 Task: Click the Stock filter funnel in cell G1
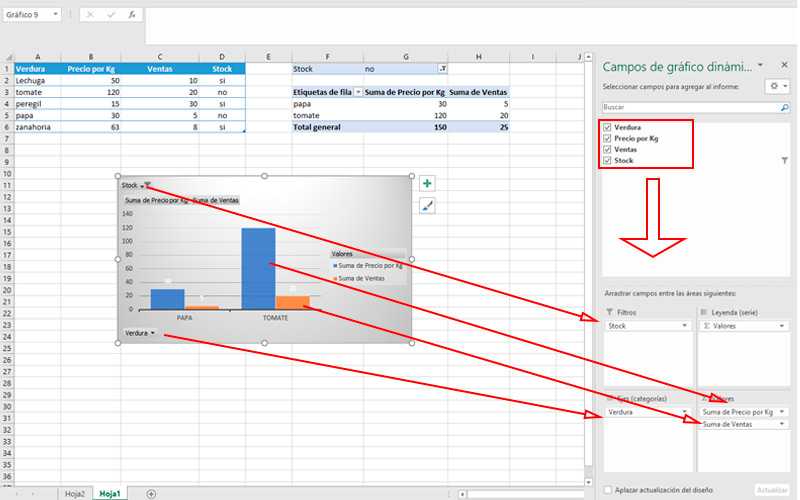click(x=443, y=69)
